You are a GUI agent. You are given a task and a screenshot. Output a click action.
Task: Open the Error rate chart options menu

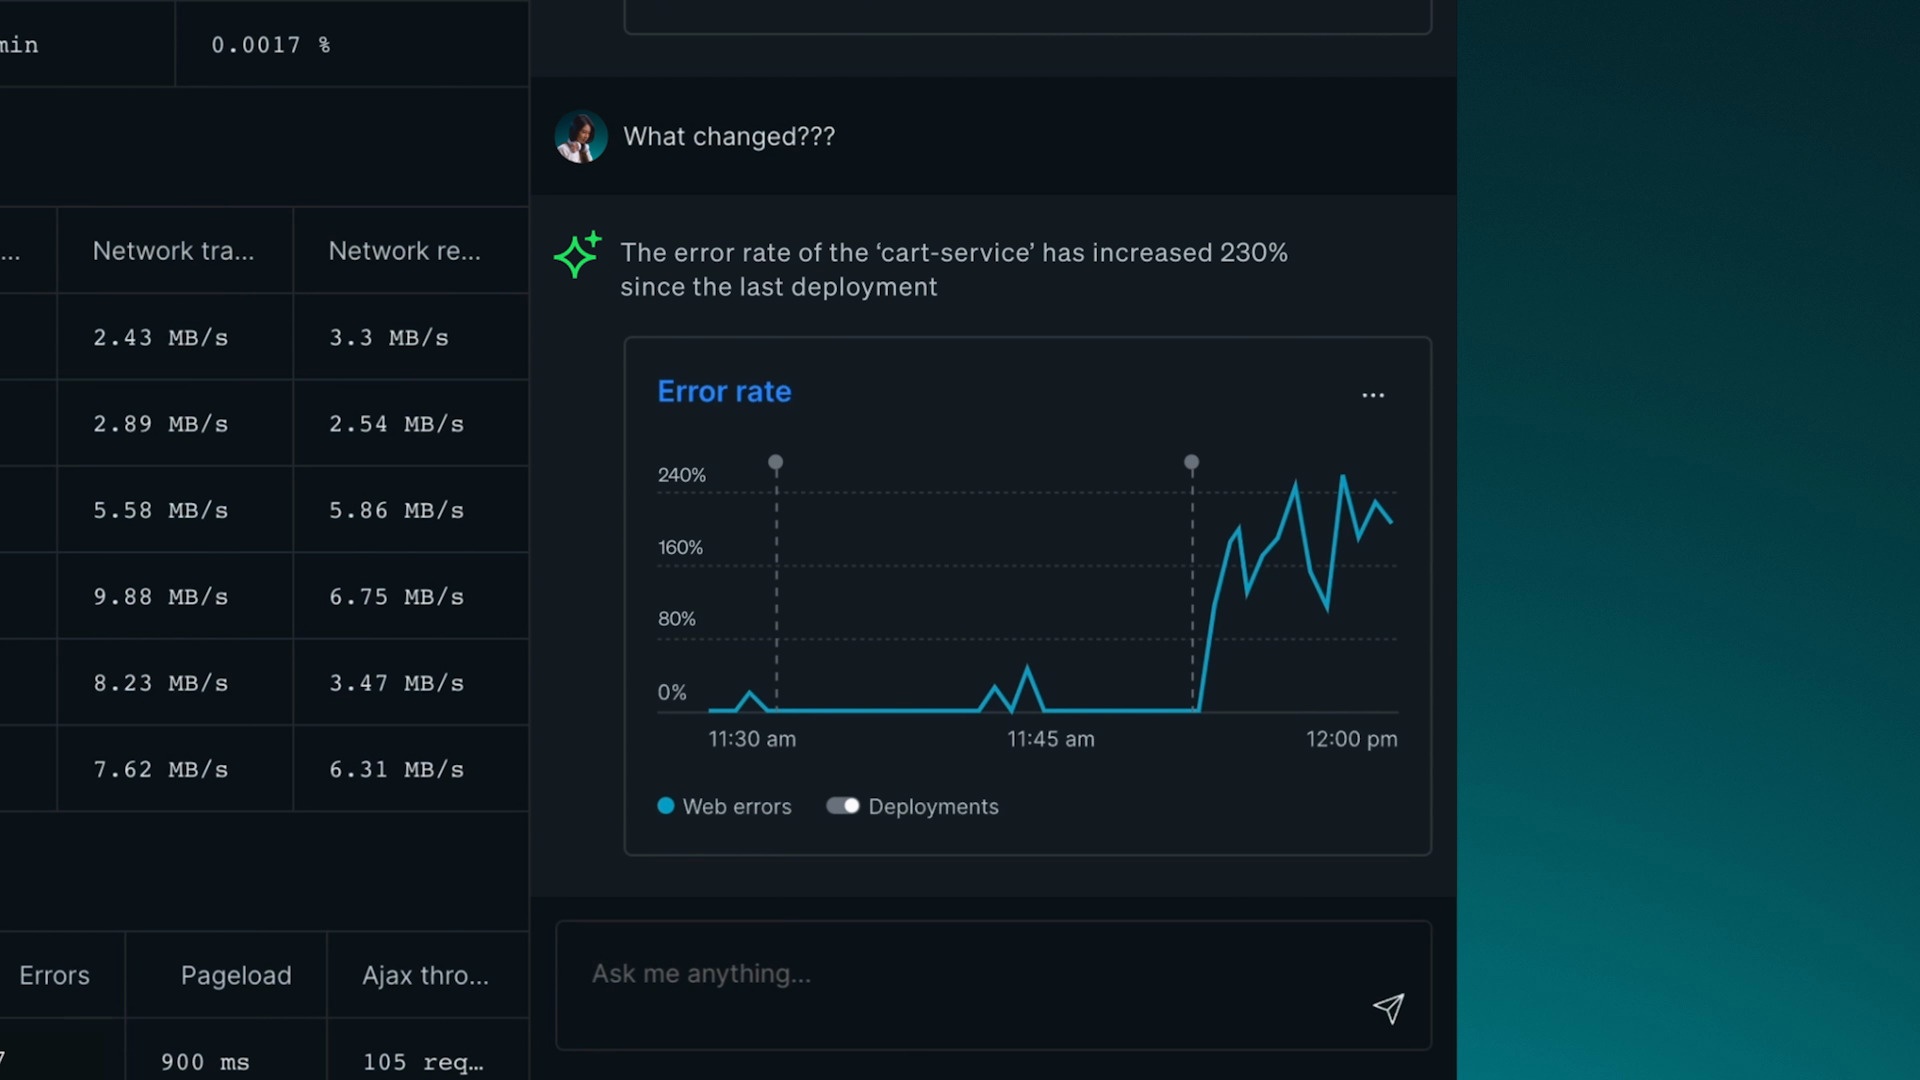pos(1373,396)
